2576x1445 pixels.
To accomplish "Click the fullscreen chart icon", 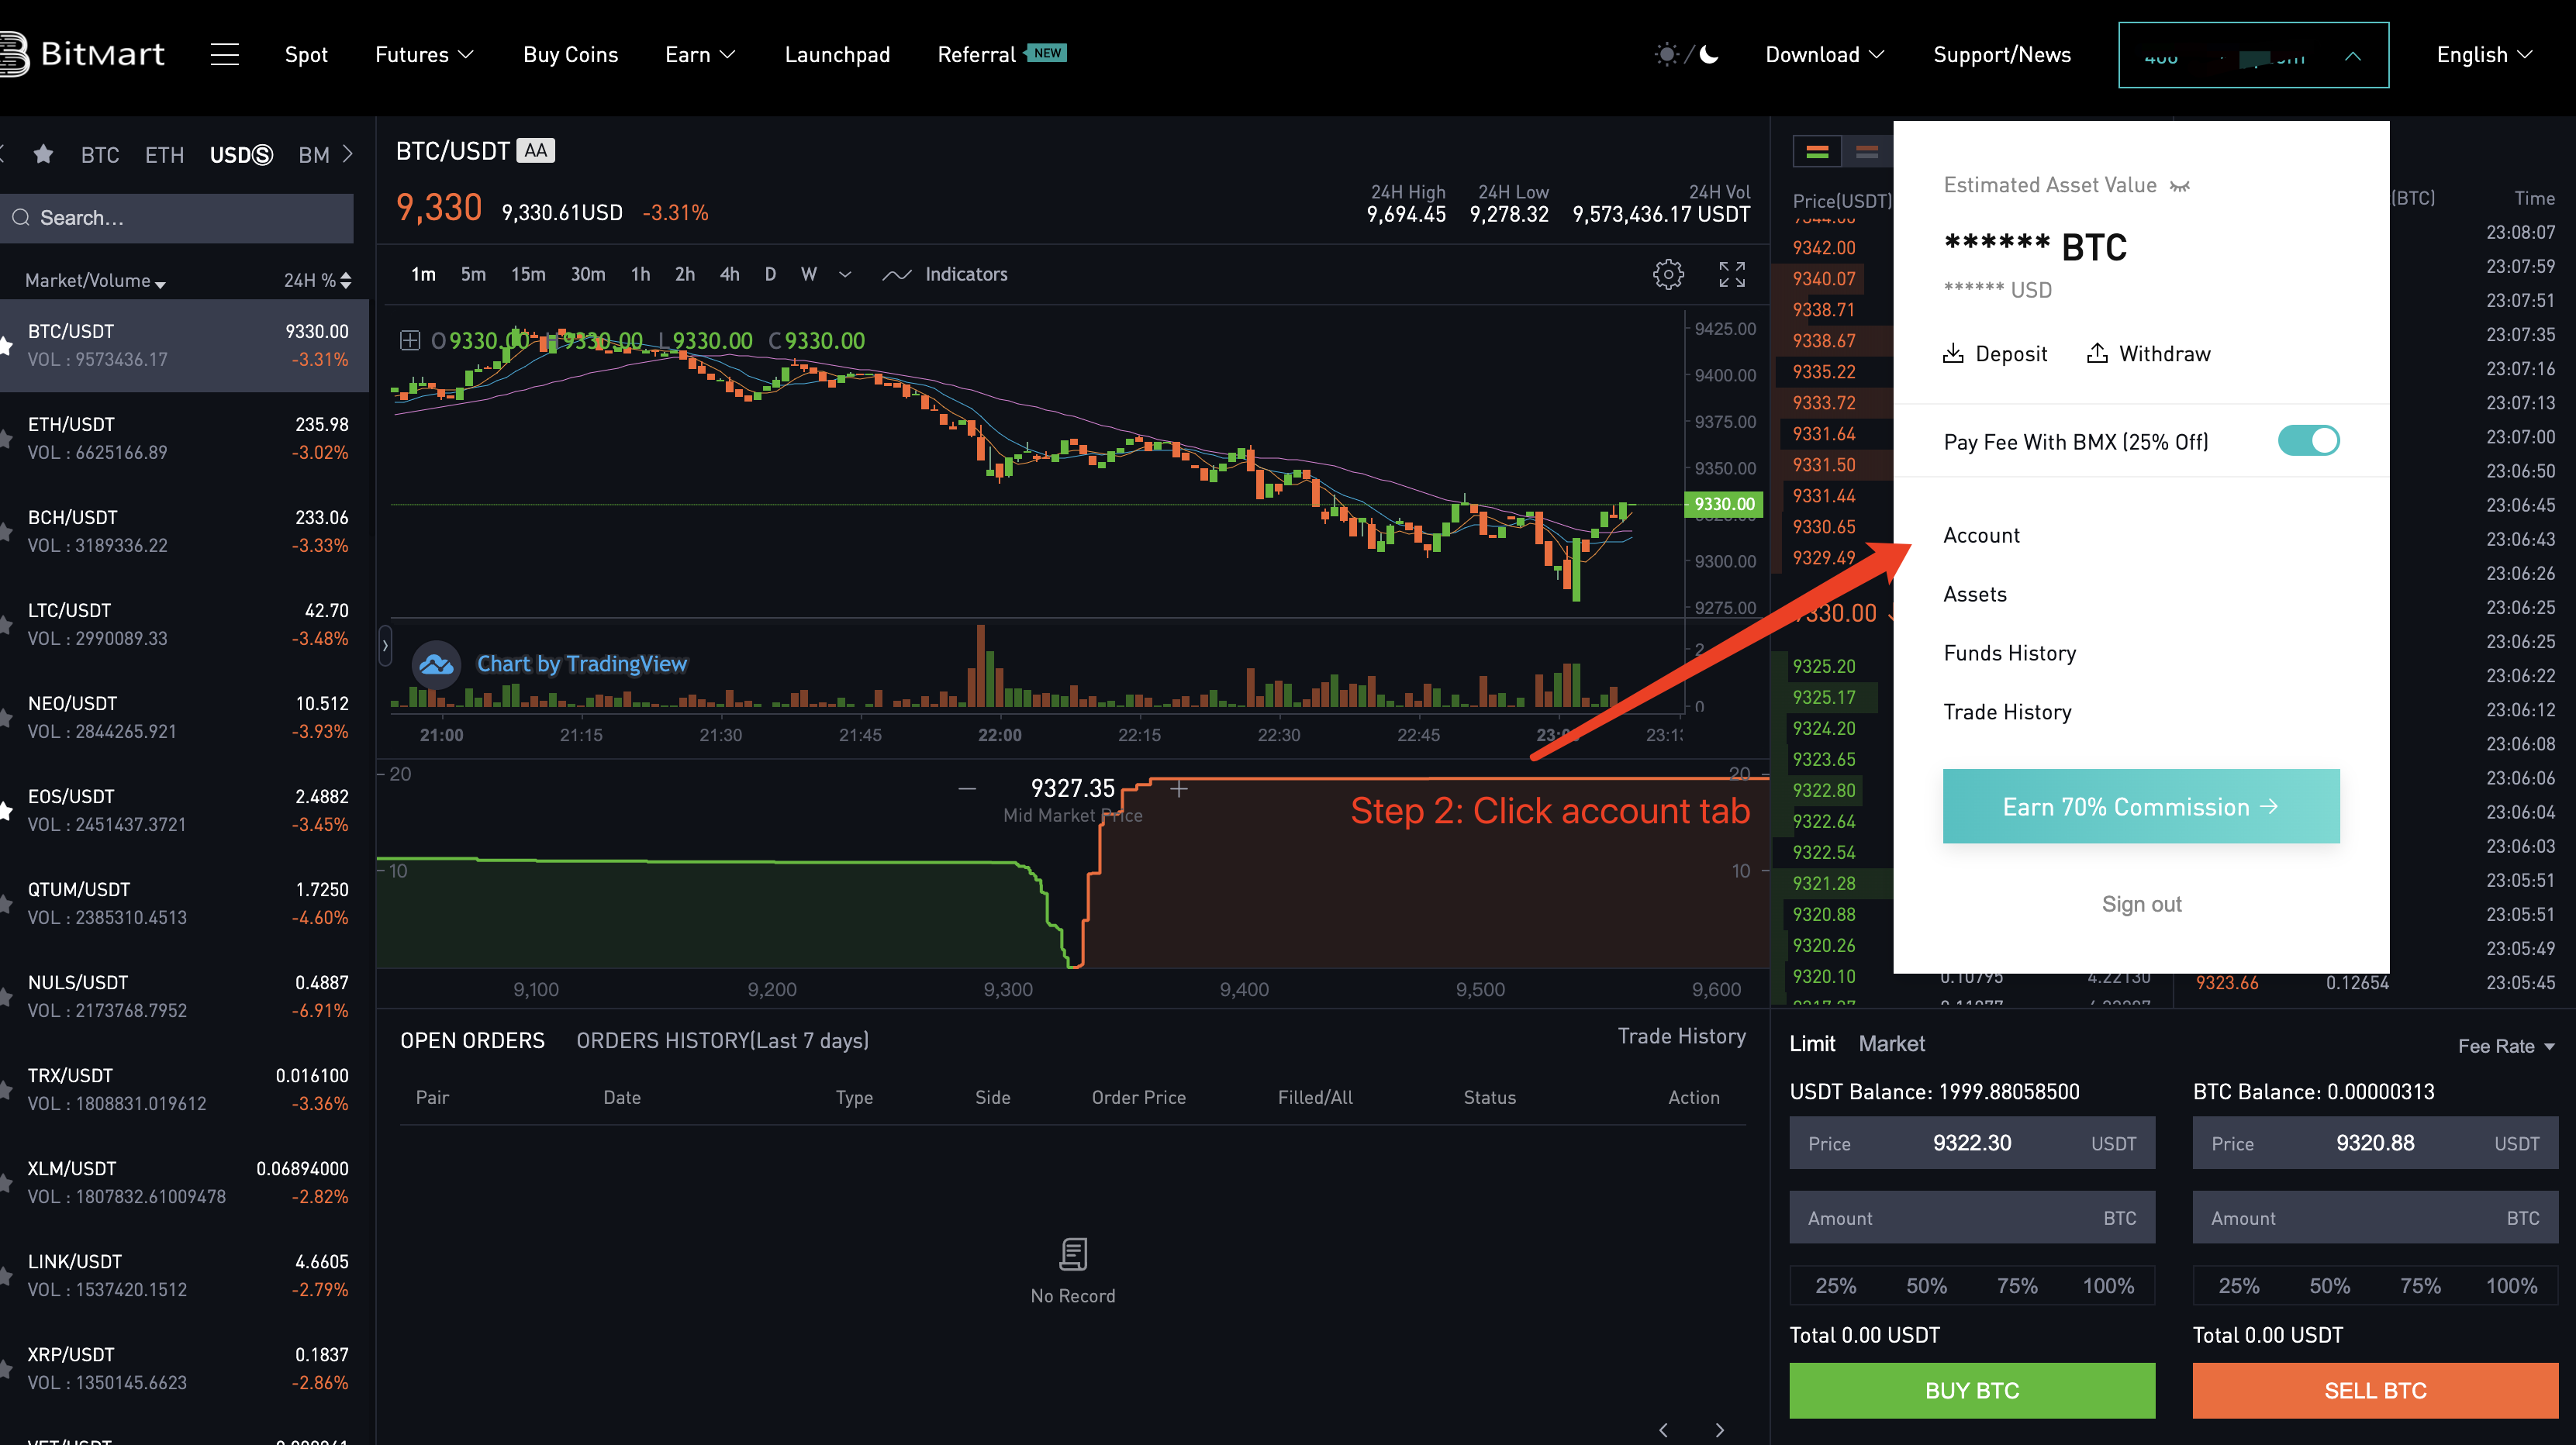I will 1731,274.
